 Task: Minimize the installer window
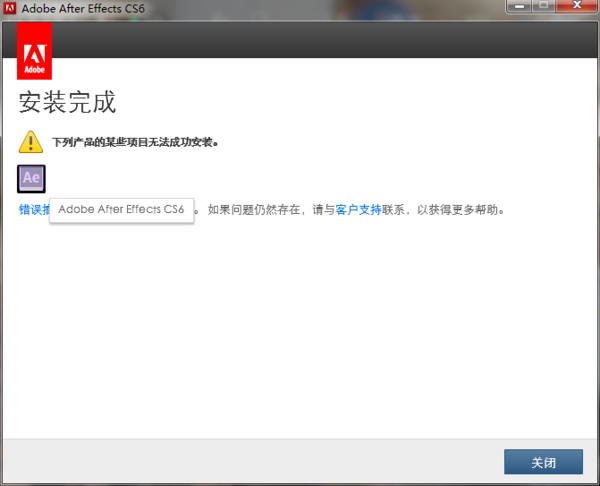519,6
